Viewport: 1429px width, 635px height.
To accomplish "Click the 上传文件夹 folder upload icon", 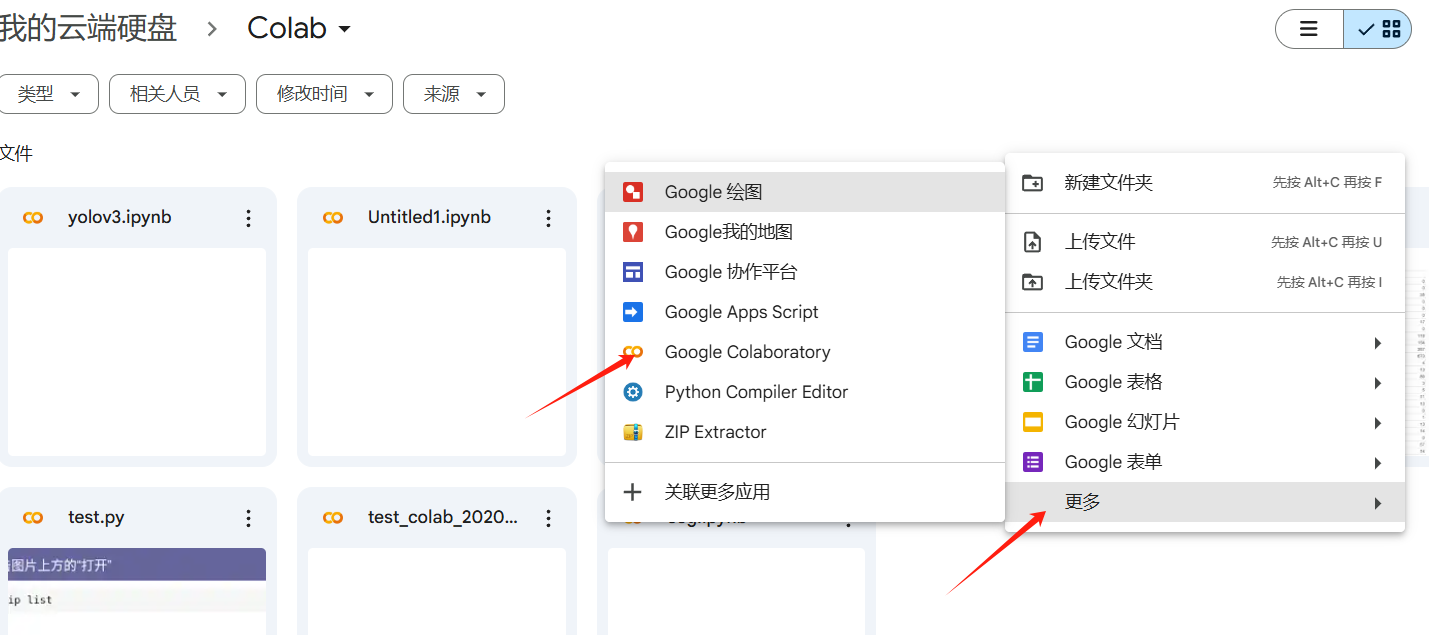I will point(1033,282).
